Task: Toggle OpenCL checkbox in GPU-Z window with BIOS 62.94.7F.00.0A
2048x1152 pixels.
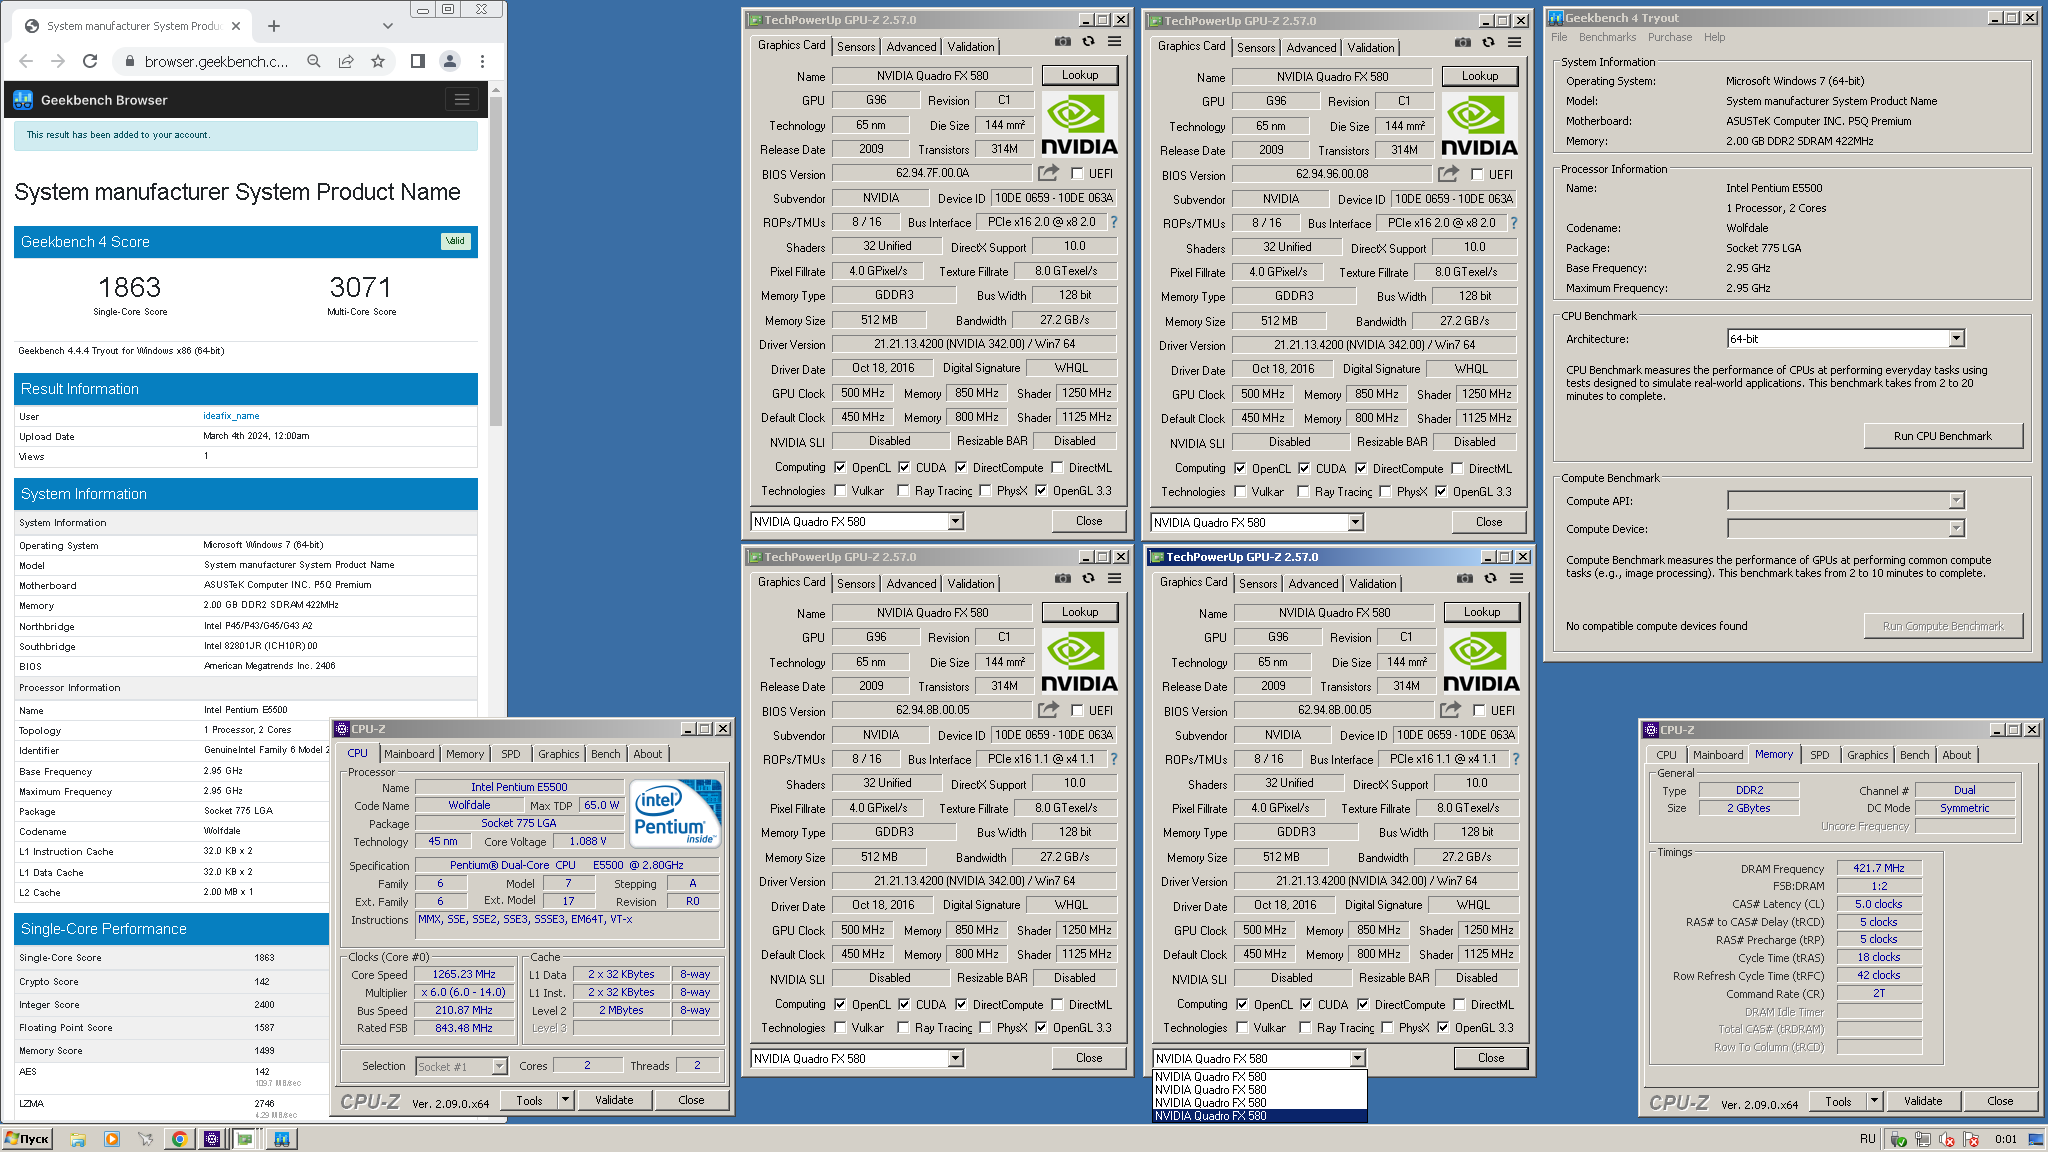Action: [840, 467]
